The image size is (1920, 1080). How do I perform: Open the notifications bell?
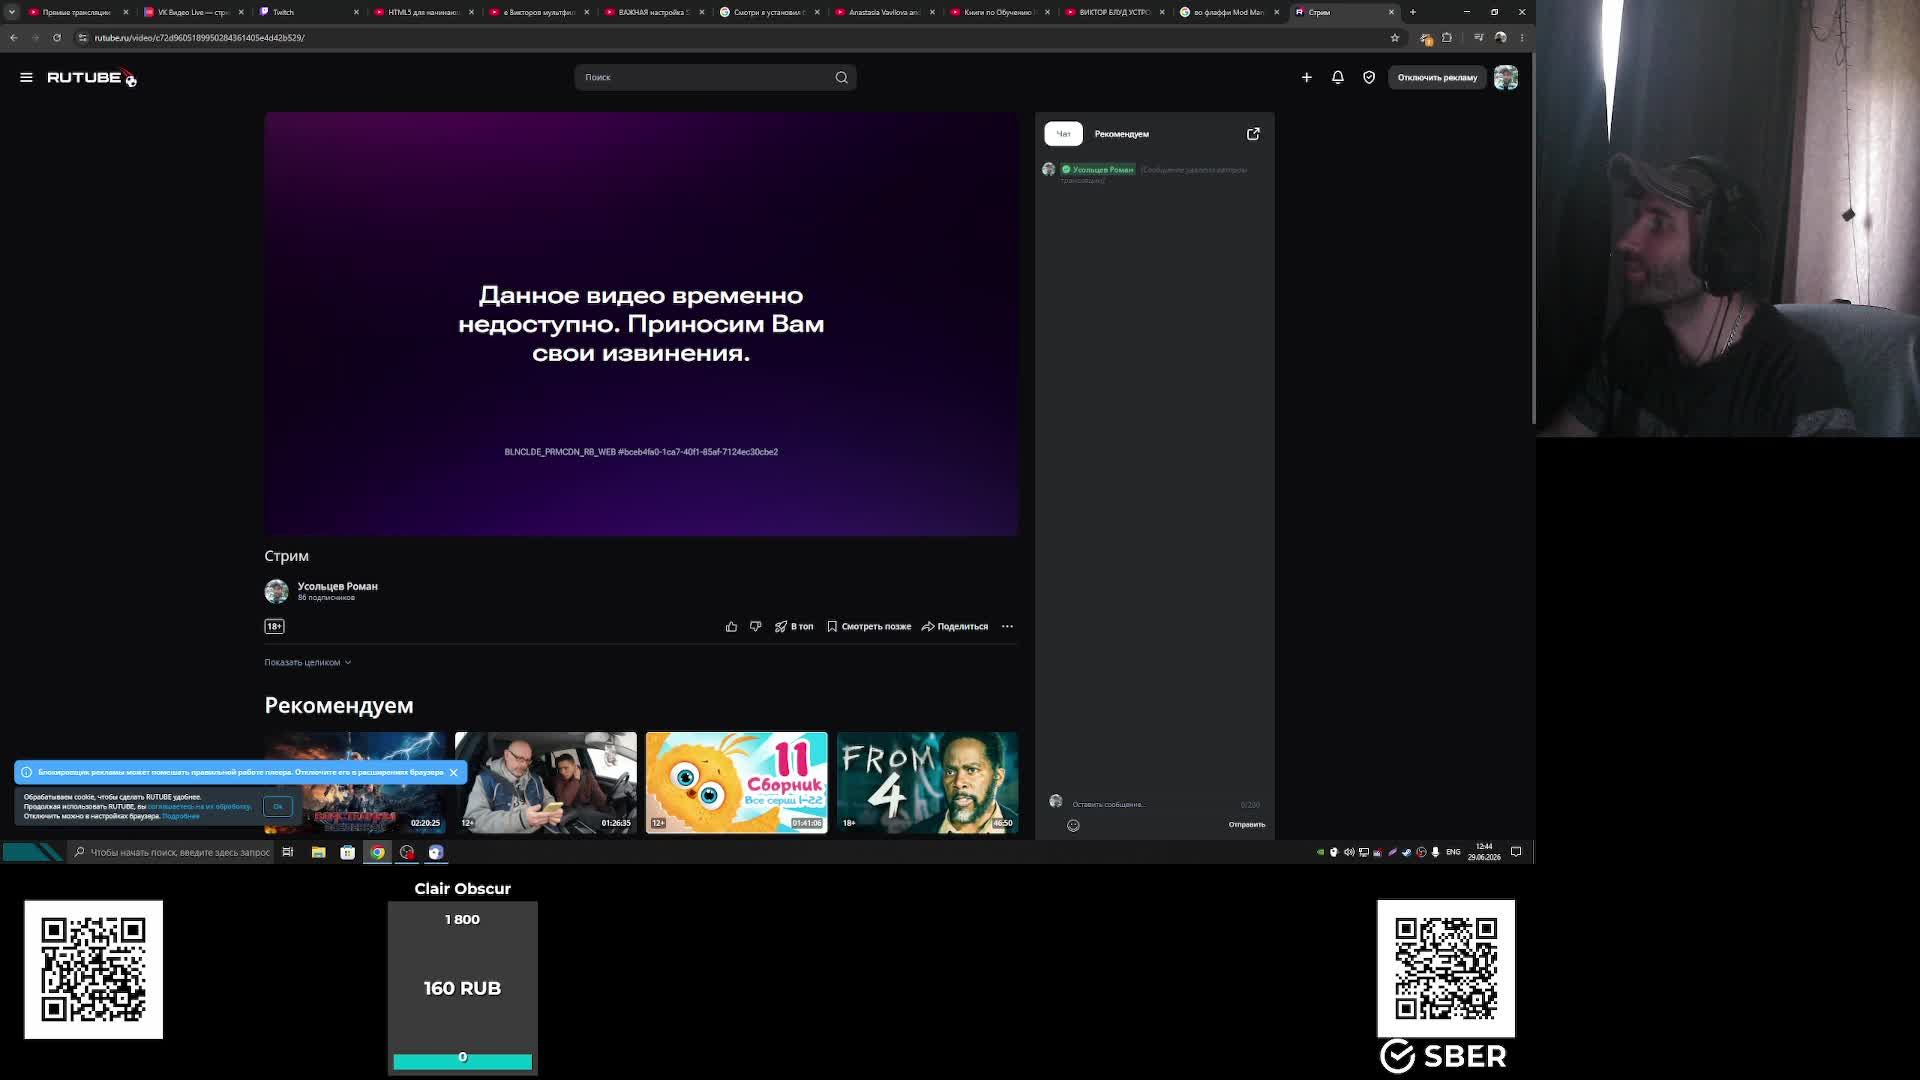pos(1337,77)
